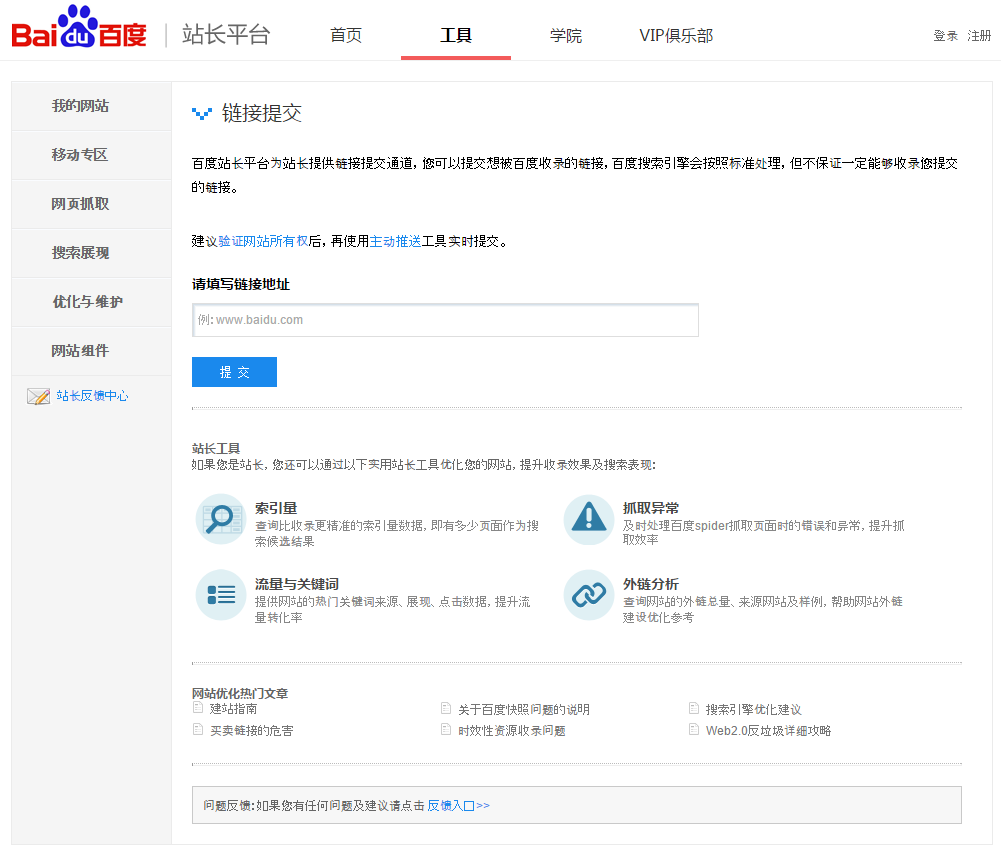Select 工具 in the top navigation

click(x=455, y=35)
